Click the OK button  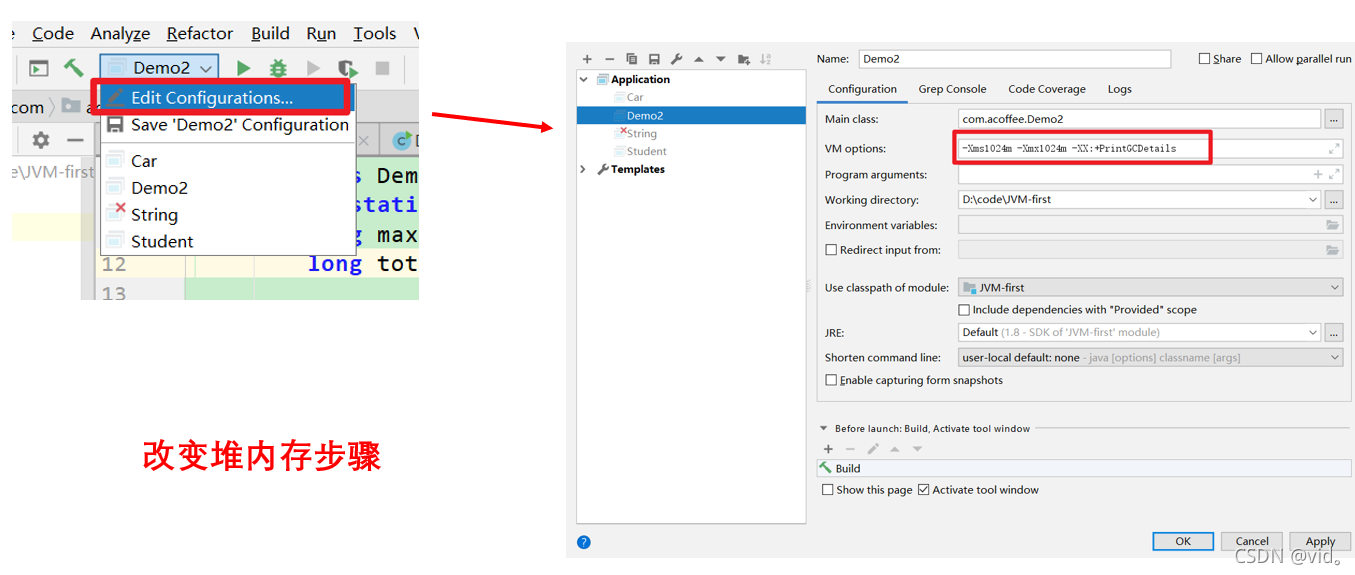click(1183, 541)
